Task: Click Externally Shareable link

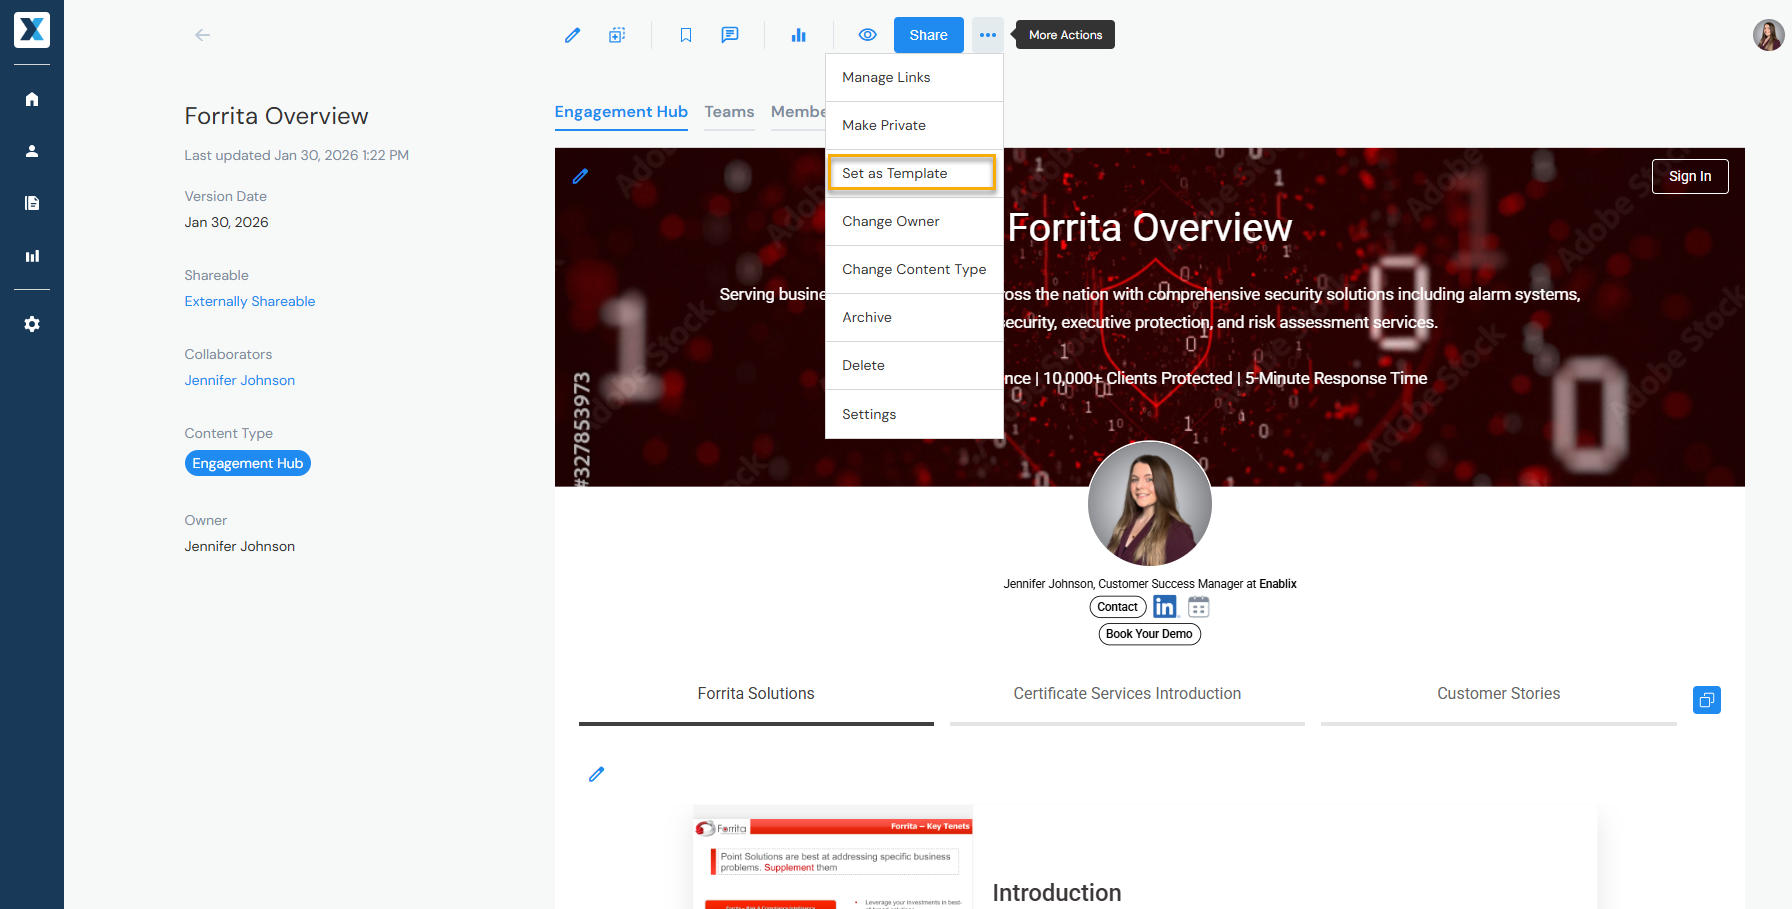Action: (x=250, y=301)
